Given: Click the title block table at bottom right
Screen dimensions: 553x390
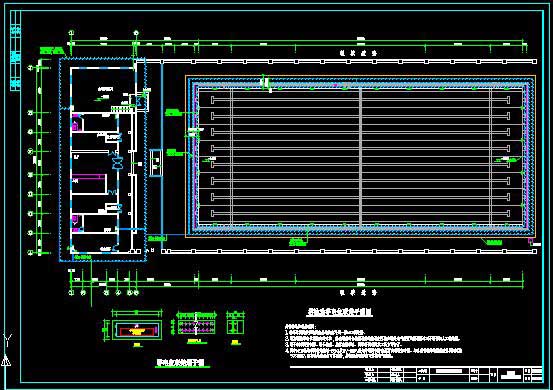Looking at the screenshot, I should pyautogui.click(x=452, y=374).
